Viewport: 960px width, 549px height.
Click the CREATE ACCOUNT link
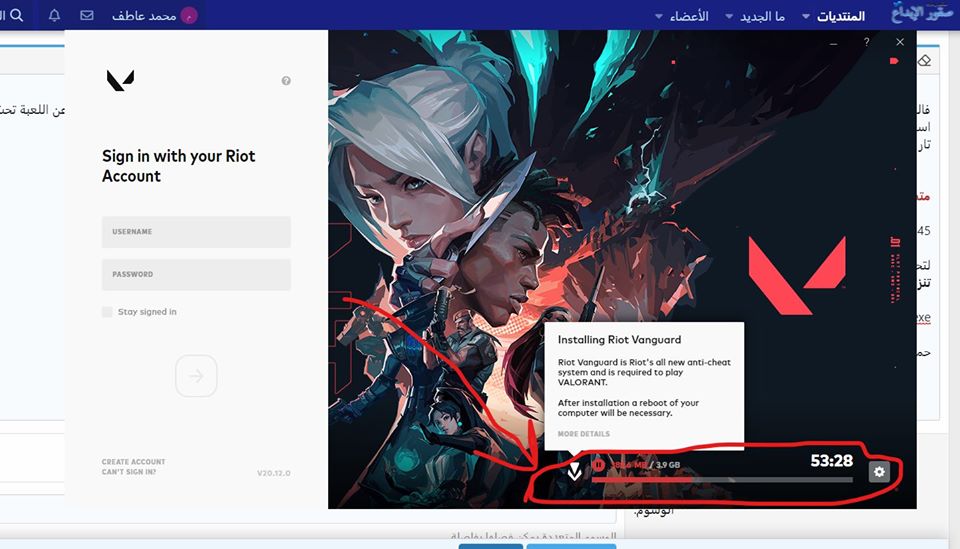(133, 462)
